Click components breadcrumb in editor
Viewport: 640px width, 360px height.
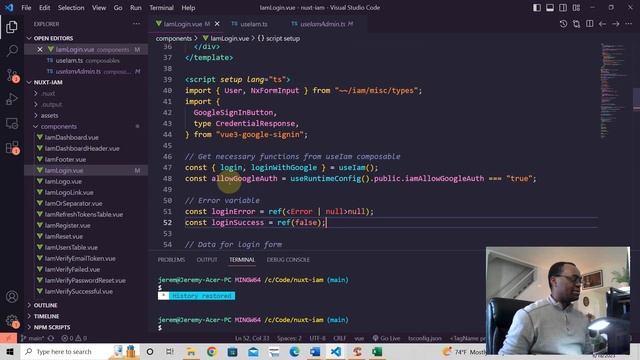174,38
